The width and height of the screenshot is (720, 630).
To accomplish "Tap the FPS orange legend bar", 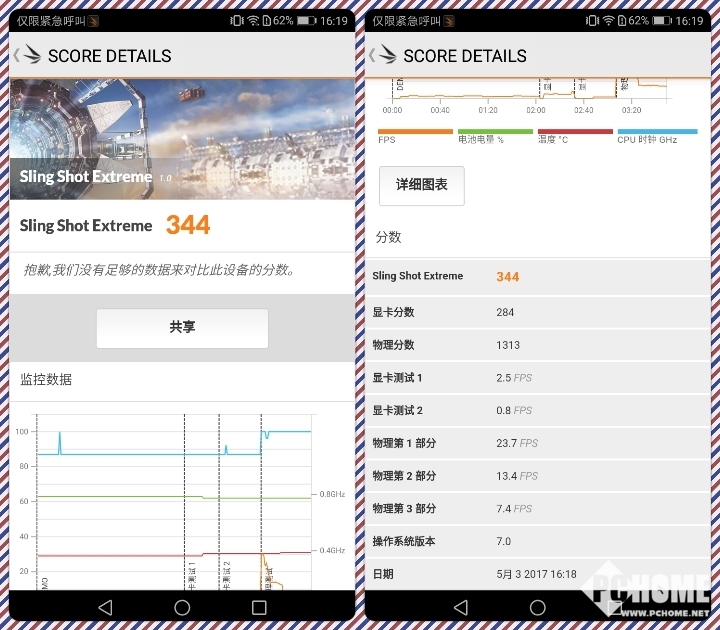I will pyautogui.click(x=415, y=132).
